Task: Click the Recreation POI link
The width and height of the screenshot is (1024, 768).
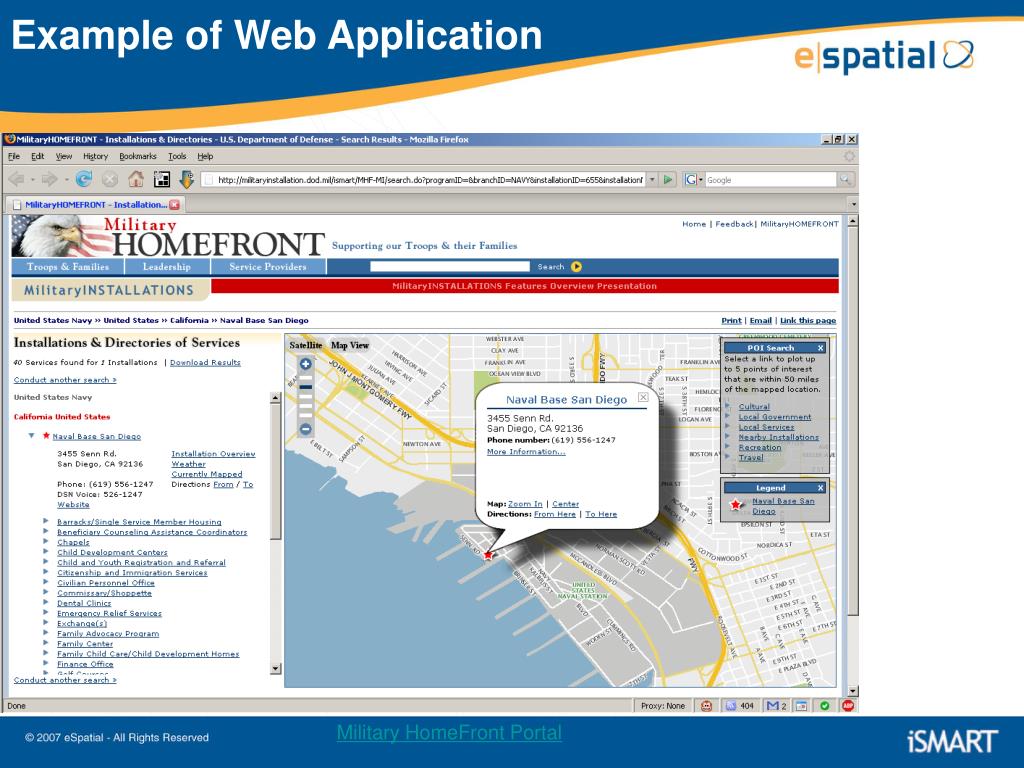Action: [760, 447]
